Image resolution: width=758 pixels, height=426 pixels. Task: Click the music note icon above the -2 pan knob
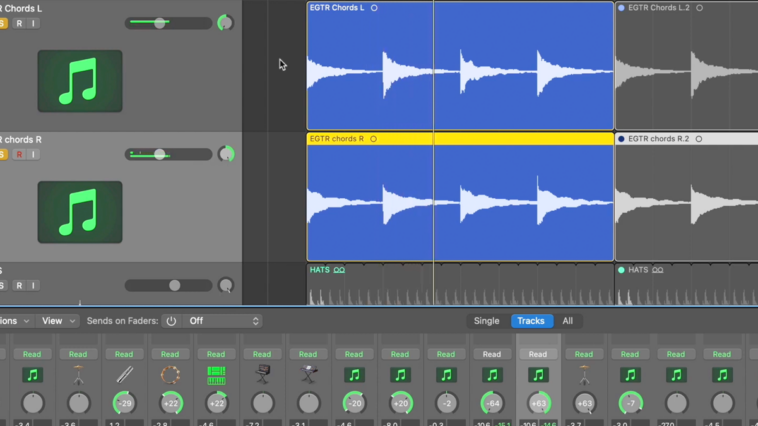point(446,375)
